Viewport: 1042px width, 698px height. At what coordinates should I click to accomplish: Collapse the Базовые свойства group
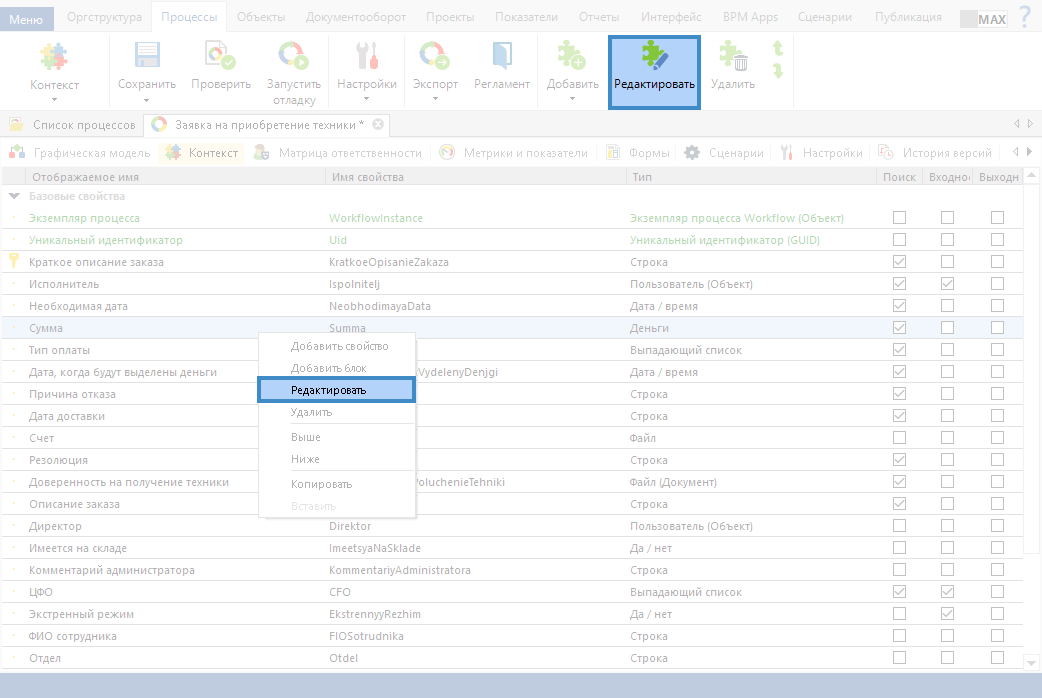coord(14,196)
